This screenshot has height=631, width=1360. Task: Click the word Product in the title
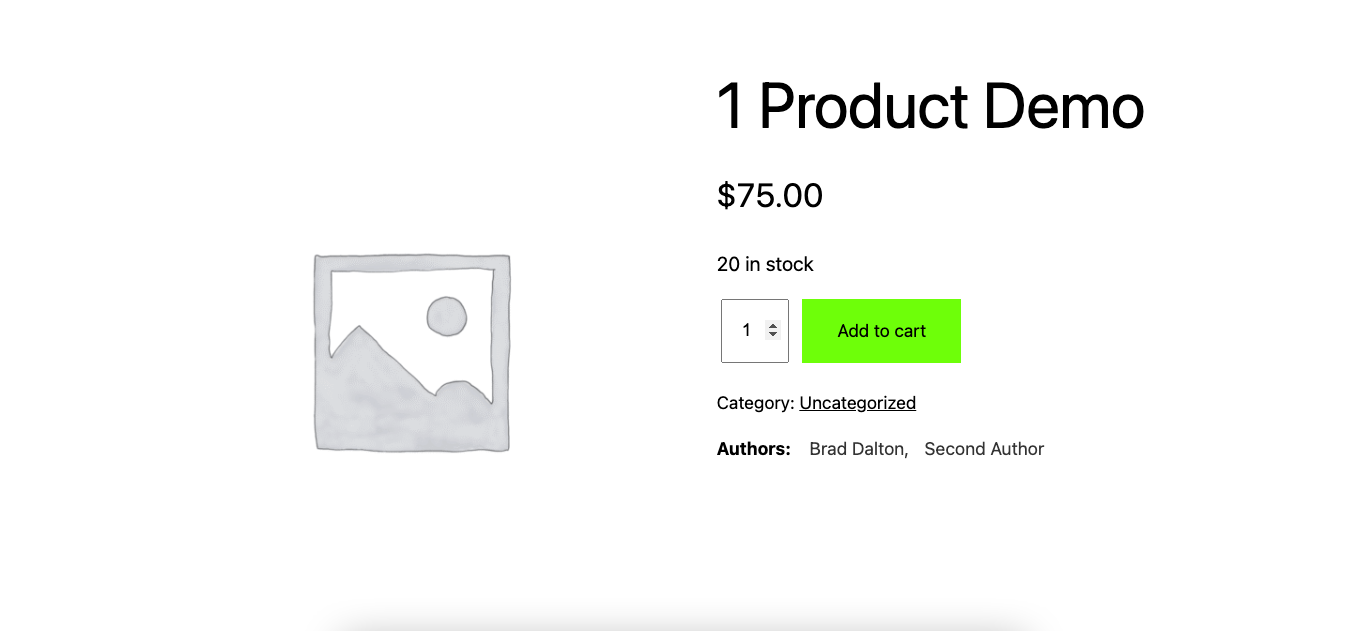[x=864, y=106]
